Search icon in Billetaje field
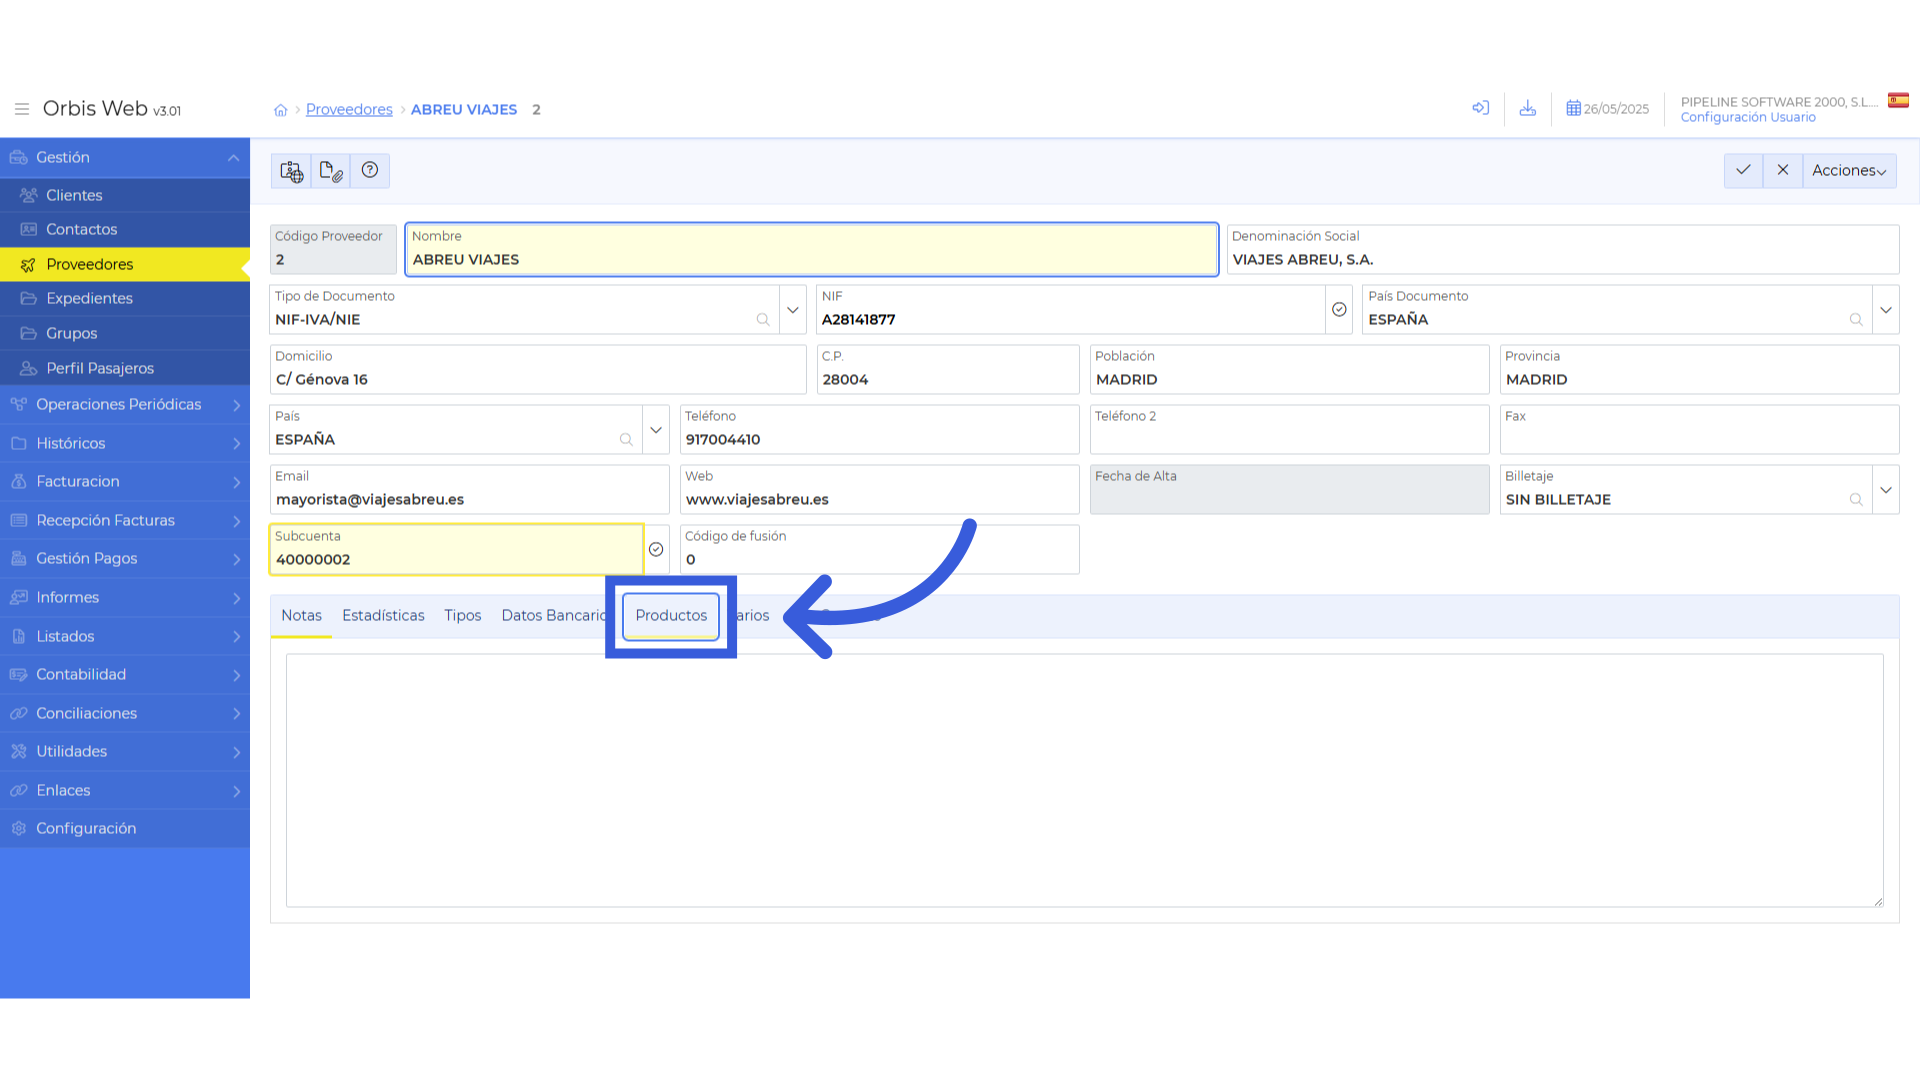 pos(1856,500)
